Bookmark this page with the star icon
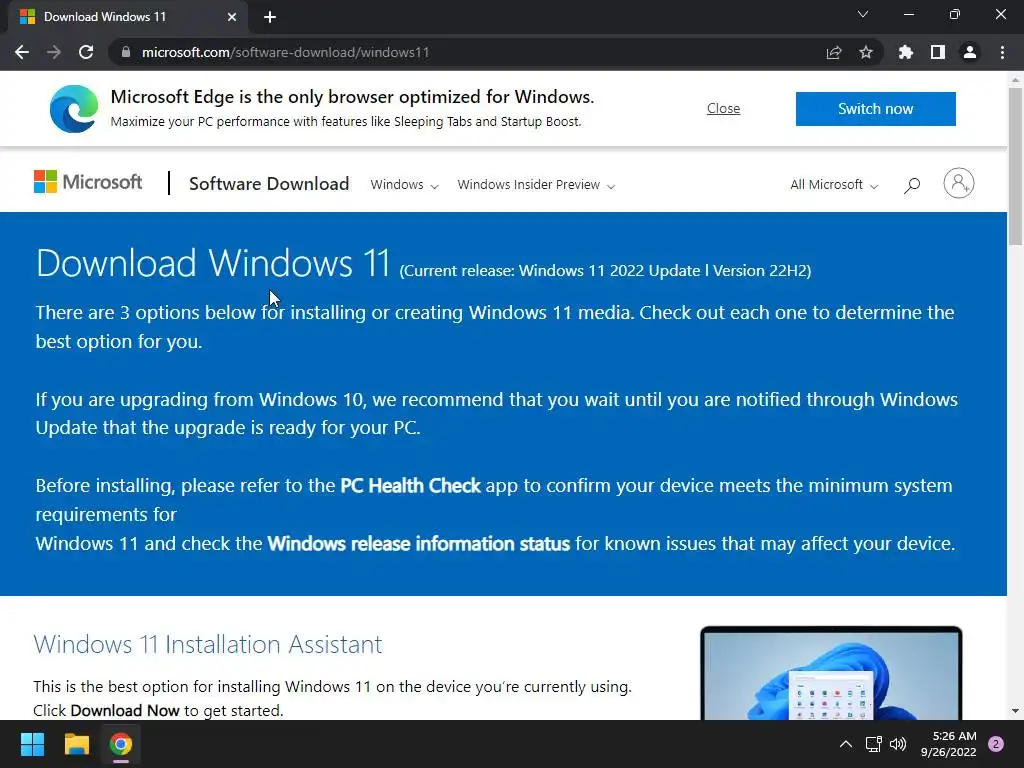This screenshot has height=768, width=1024. [x=866, y=52]
